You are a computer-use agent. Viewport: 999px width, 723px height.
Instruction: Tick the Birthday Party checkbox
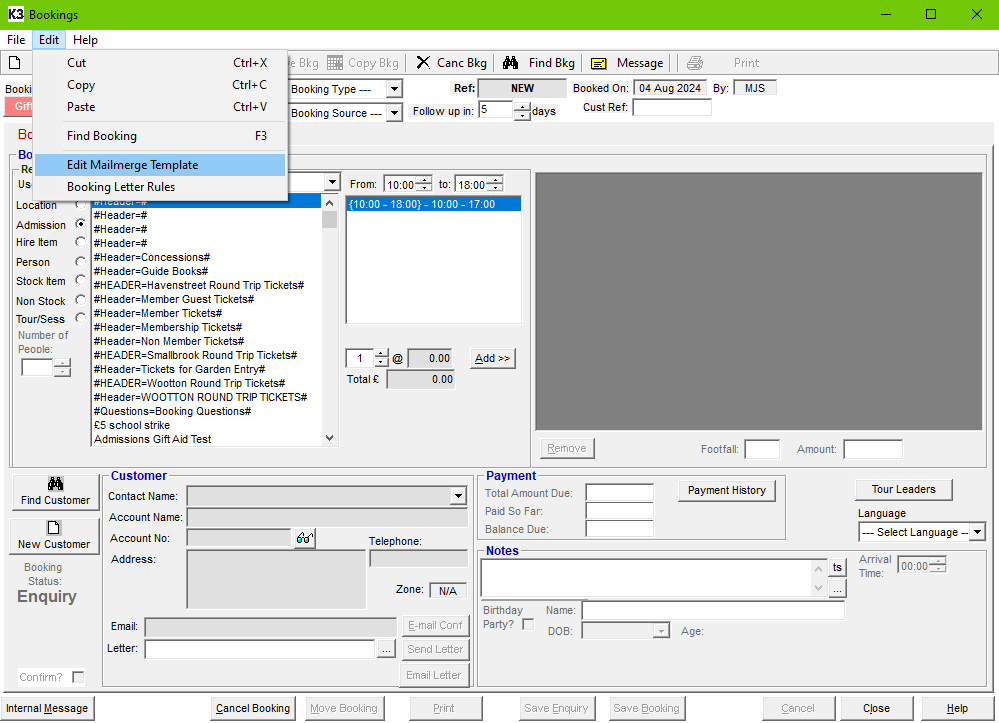coord(528,624)
